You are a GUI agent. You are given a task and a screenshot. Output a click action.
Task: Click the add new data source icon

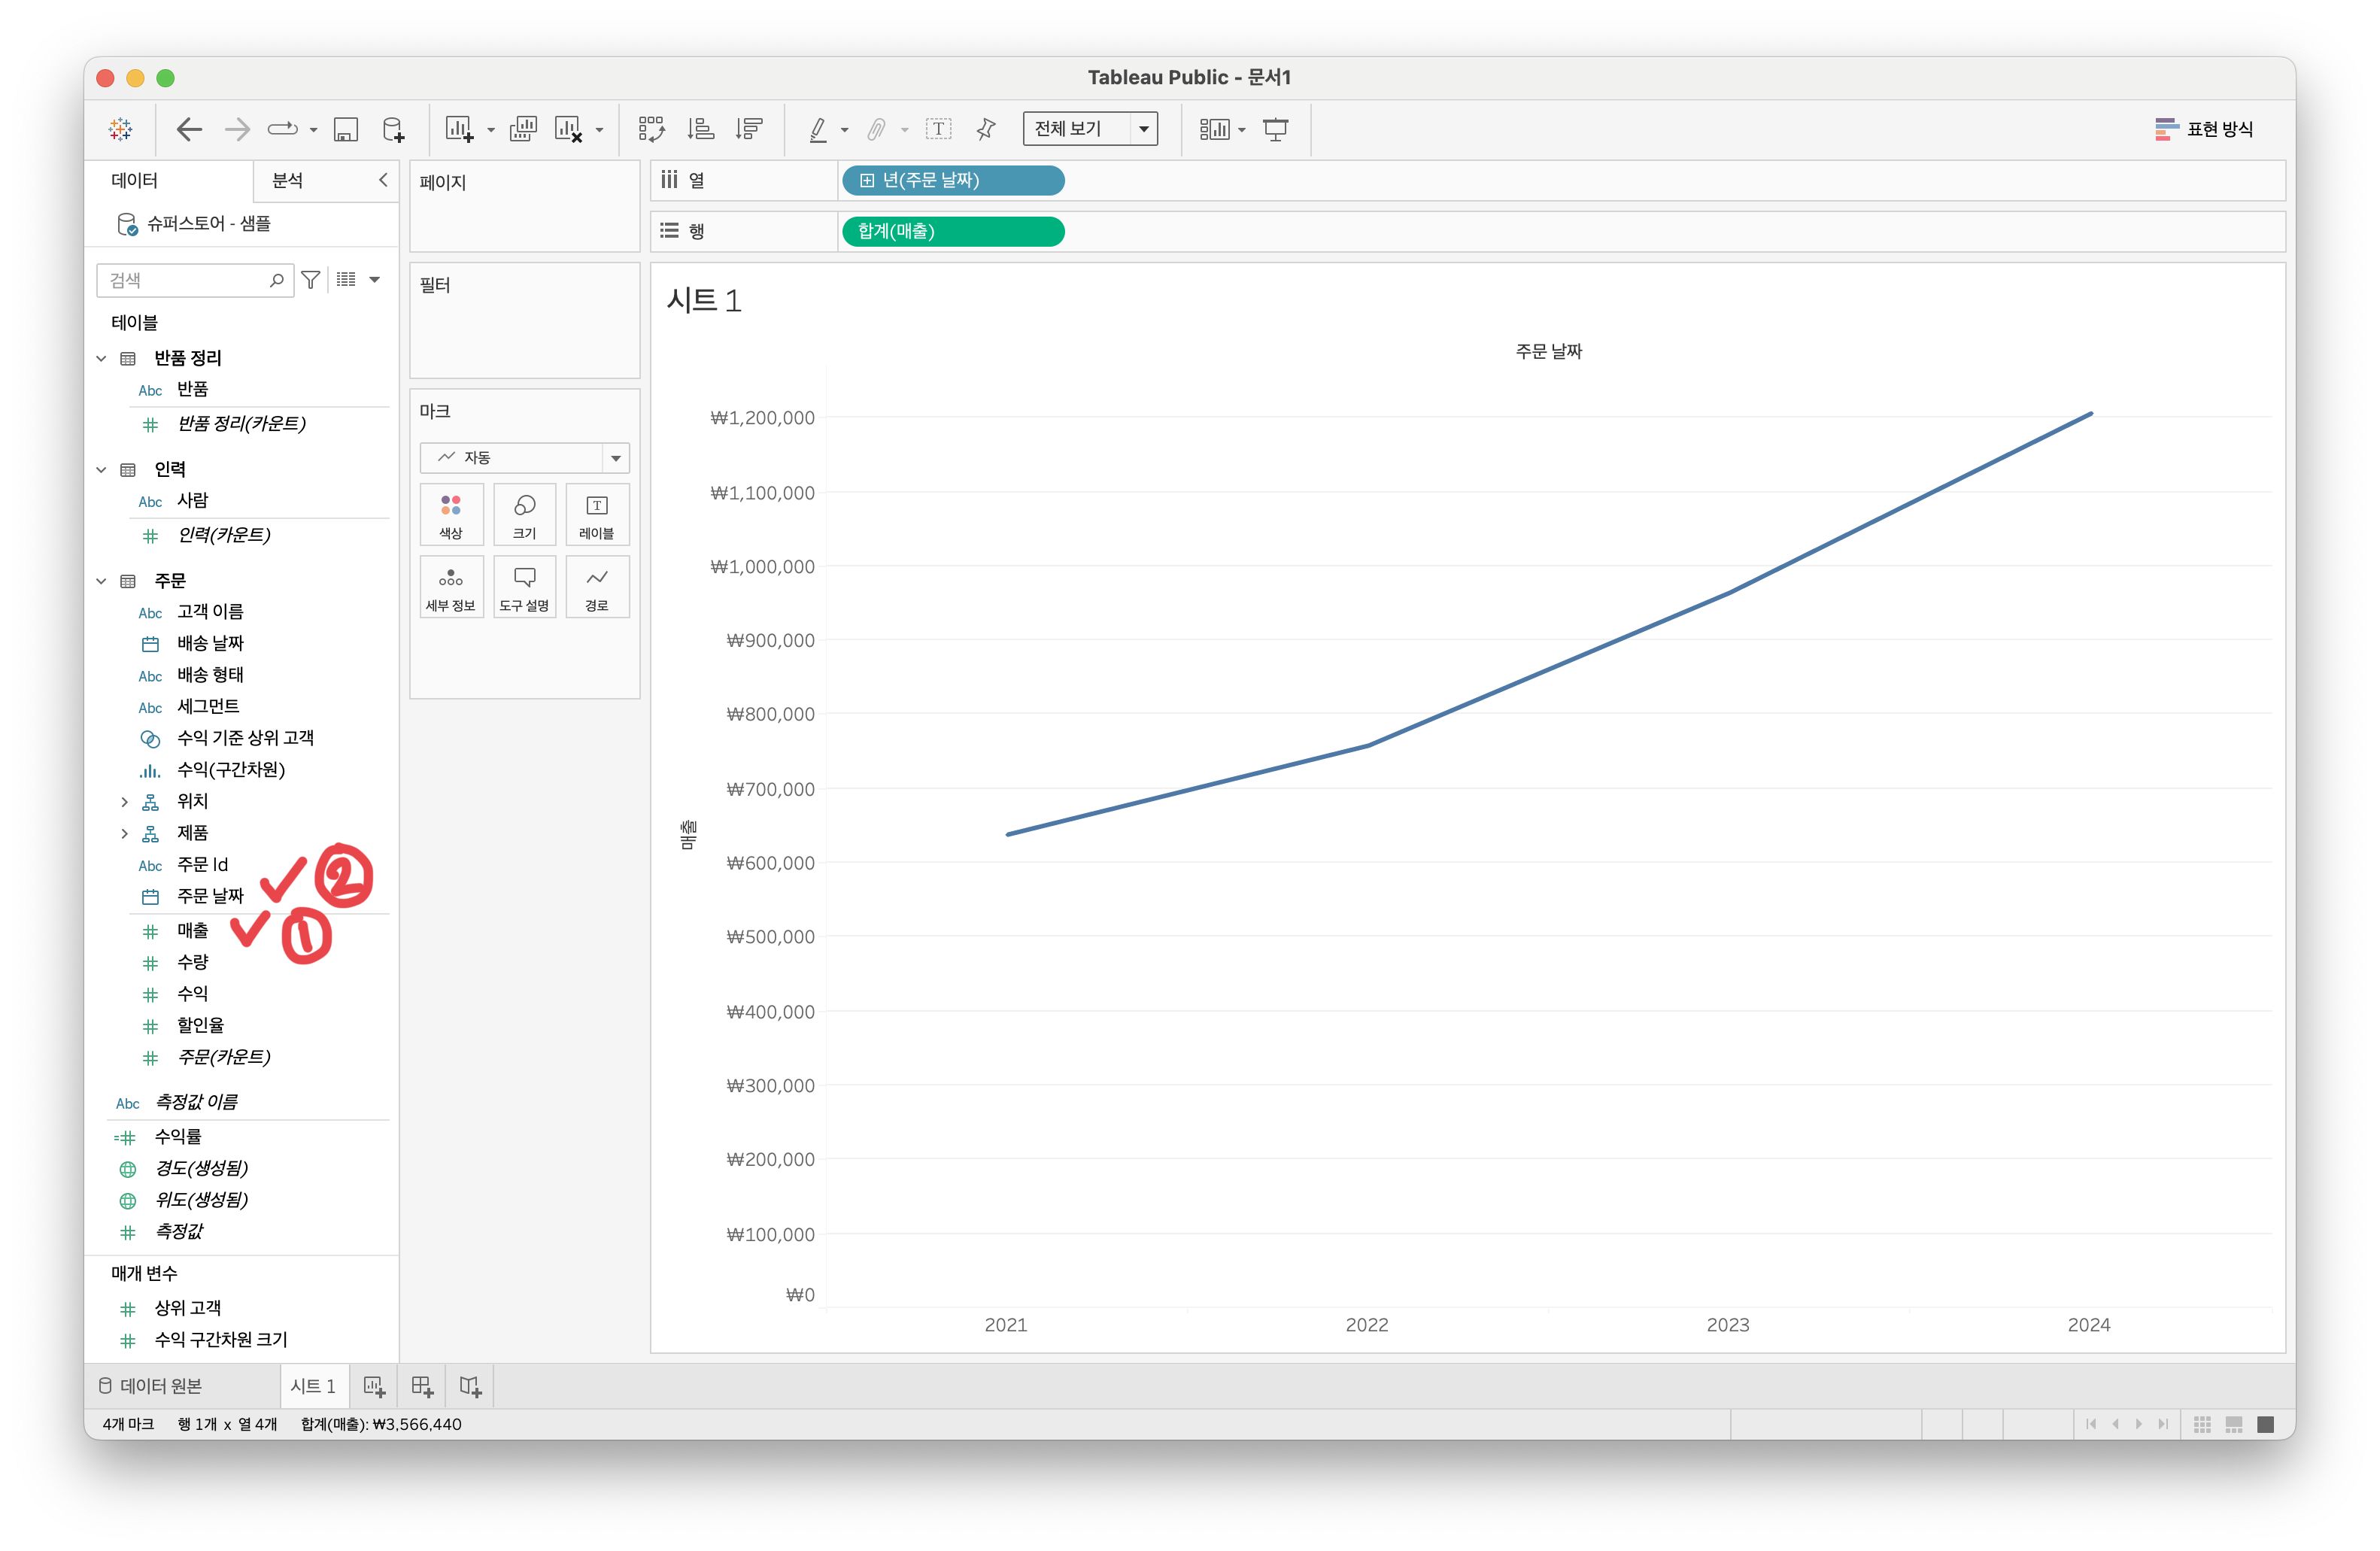[x=394, y=129]
